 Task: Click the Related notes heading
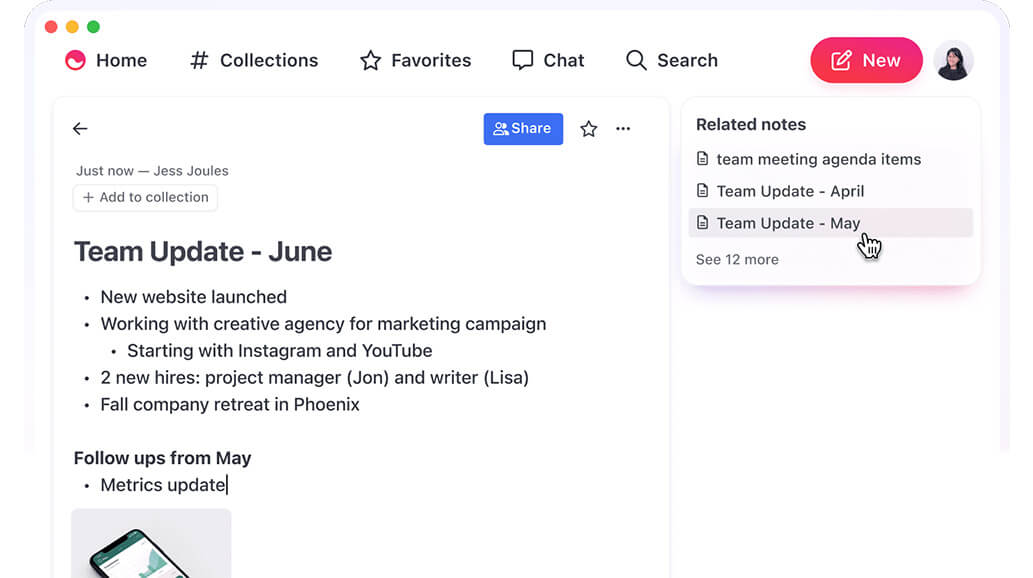[751, 125]
